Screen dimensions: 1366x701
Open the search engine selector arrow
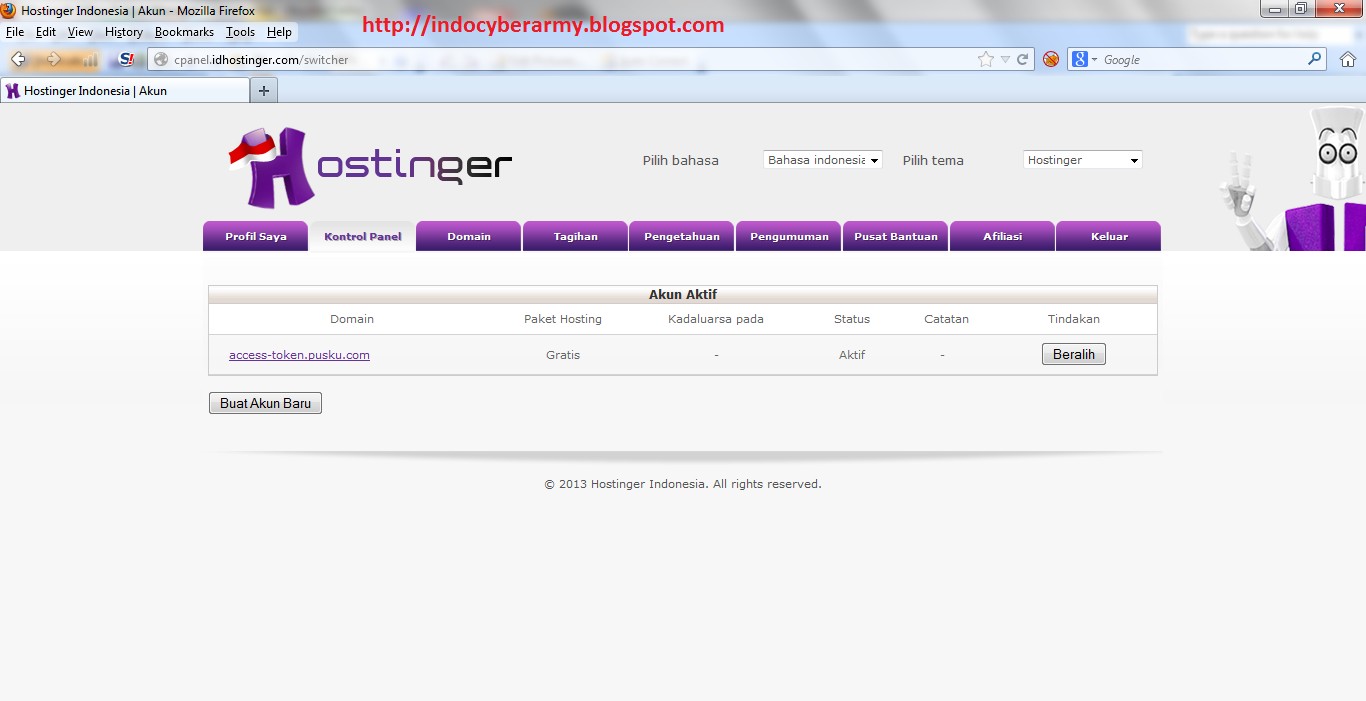pyautogui.click(x=1094, y=60)
